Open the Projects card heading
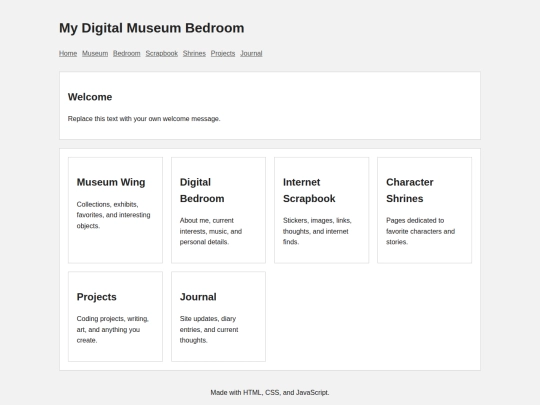540x405 pixels. (x=96, y=297)
